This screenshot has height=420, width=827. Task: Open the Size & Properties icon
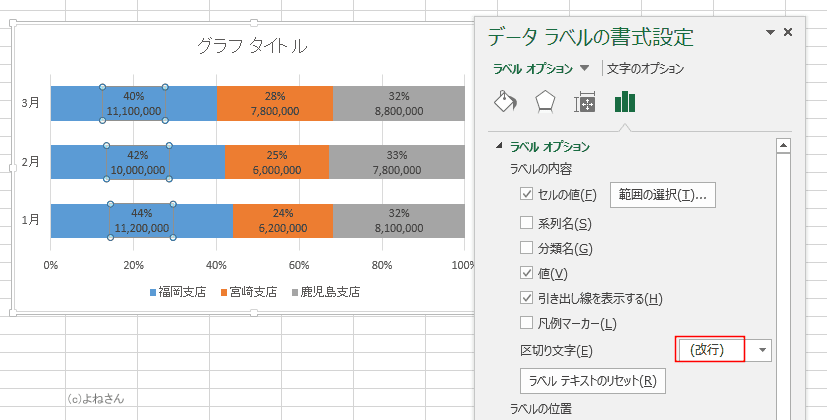click(x=584, y=102)
